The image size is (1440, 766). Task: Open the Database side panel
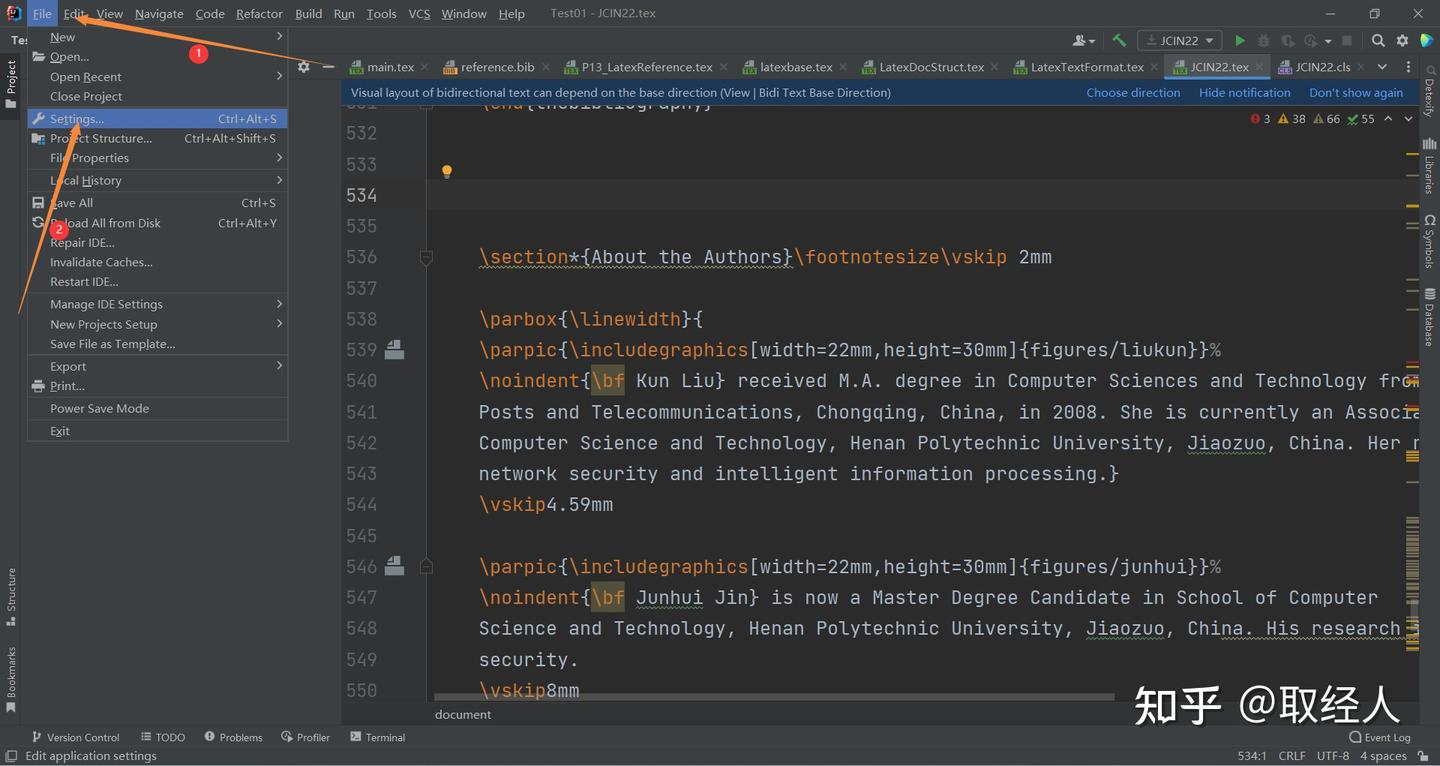(1429, 318)
